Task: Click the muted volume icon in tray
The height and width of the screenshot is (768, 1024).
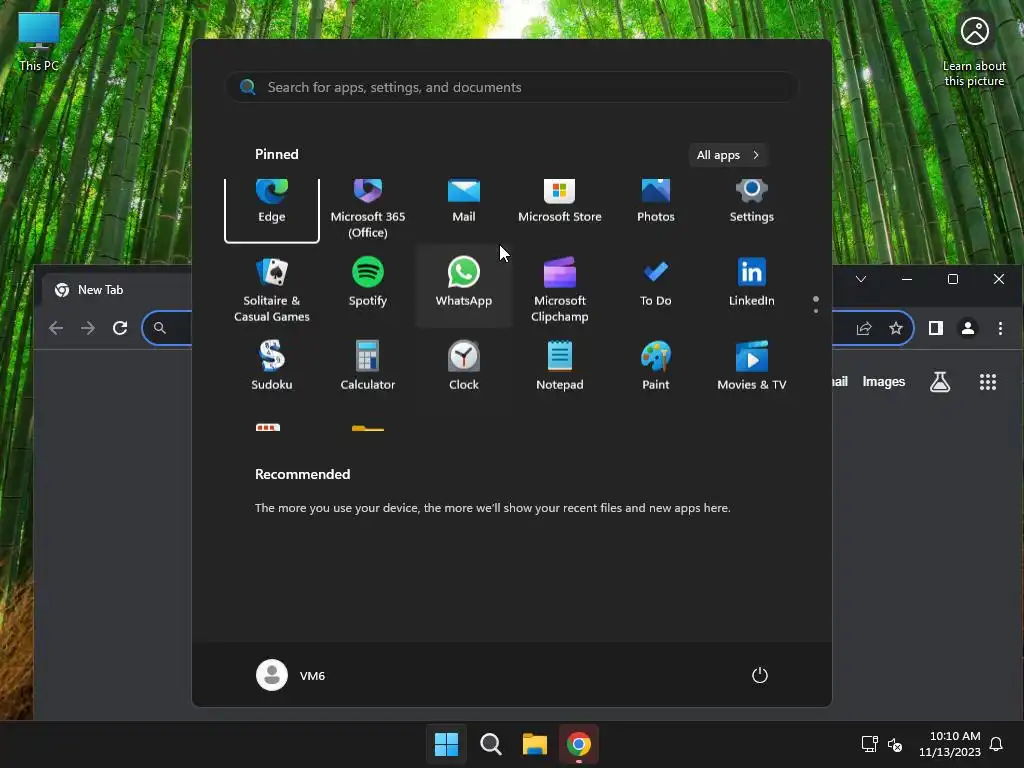Action: tap(895, 744)
